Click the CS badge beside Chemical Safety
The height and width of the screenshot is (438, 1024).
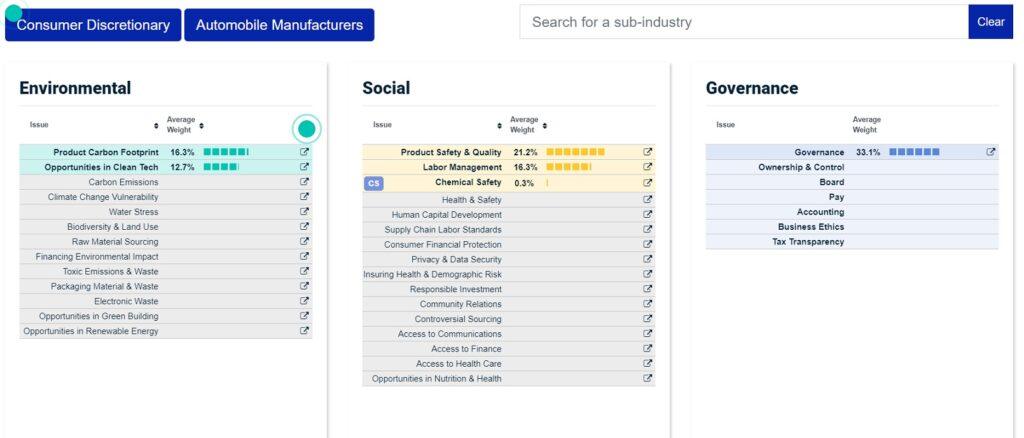[x=373, y=183]
